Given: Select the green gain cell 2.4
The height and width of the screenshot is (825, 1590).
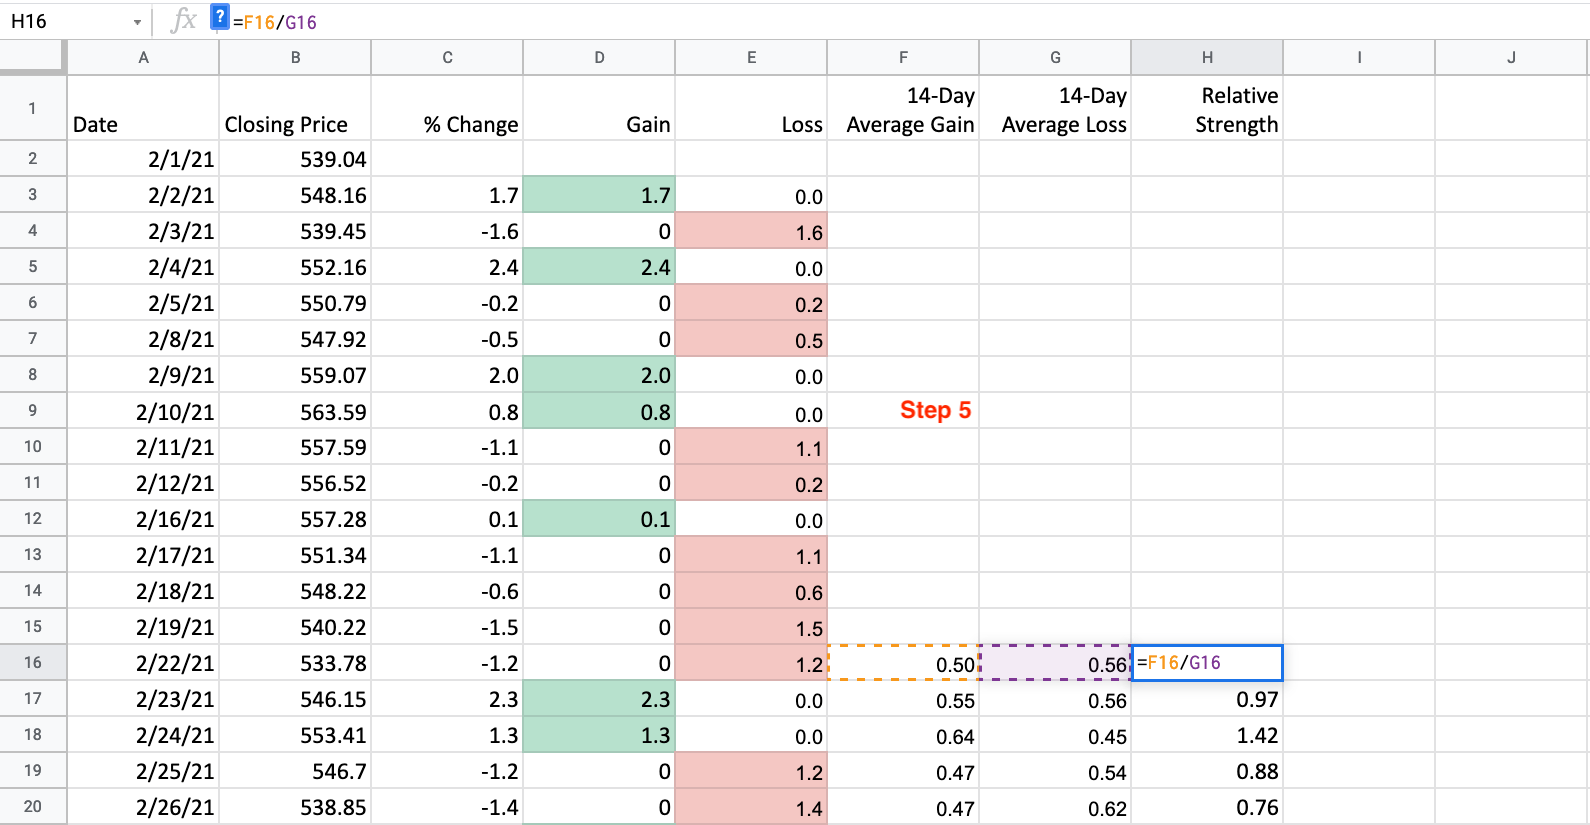Looking at the screenshot, I should [x=599, y=266].
